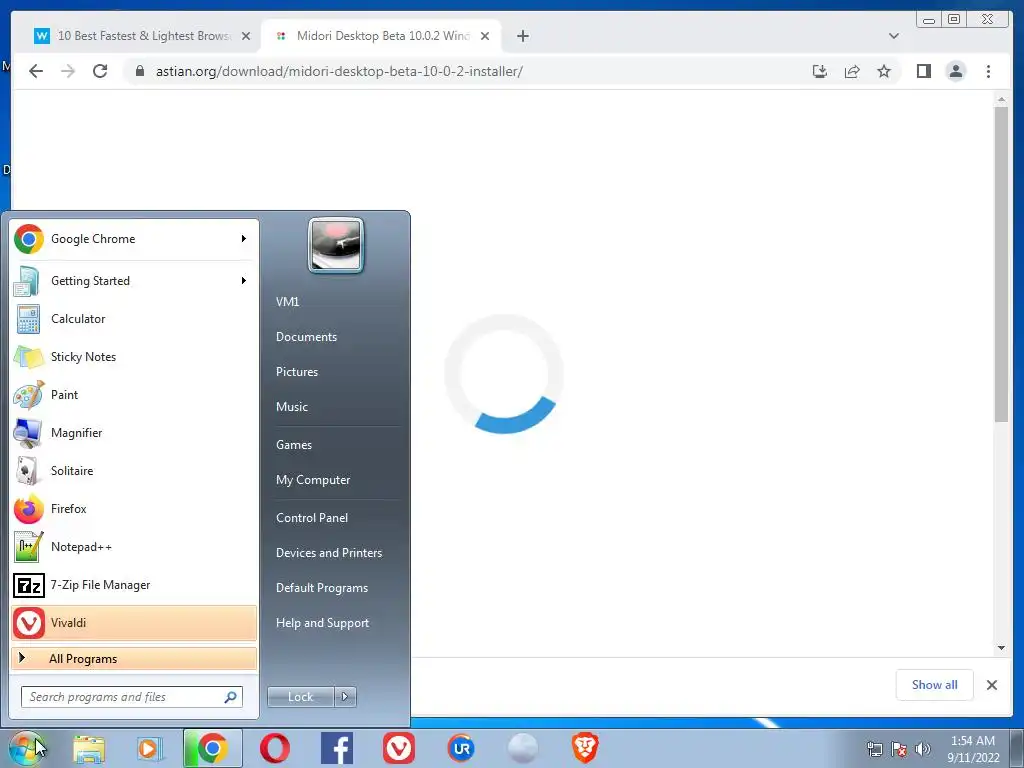Open Windows Media Player from taskbar
The height and width of the screenshot is (768, 1024).
click(150, 748)
